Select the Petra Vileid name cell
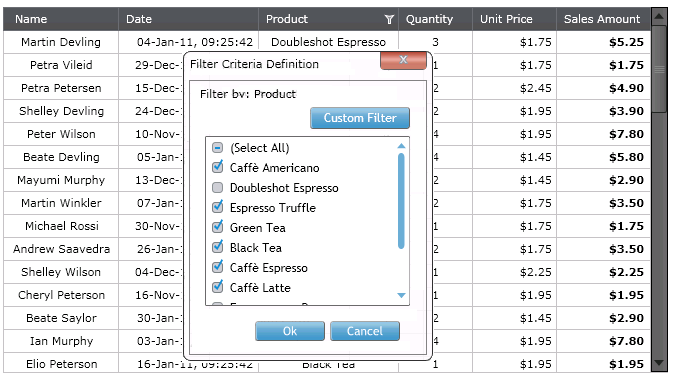The width and height of the screenshot is (673, 377). point(61,65)
